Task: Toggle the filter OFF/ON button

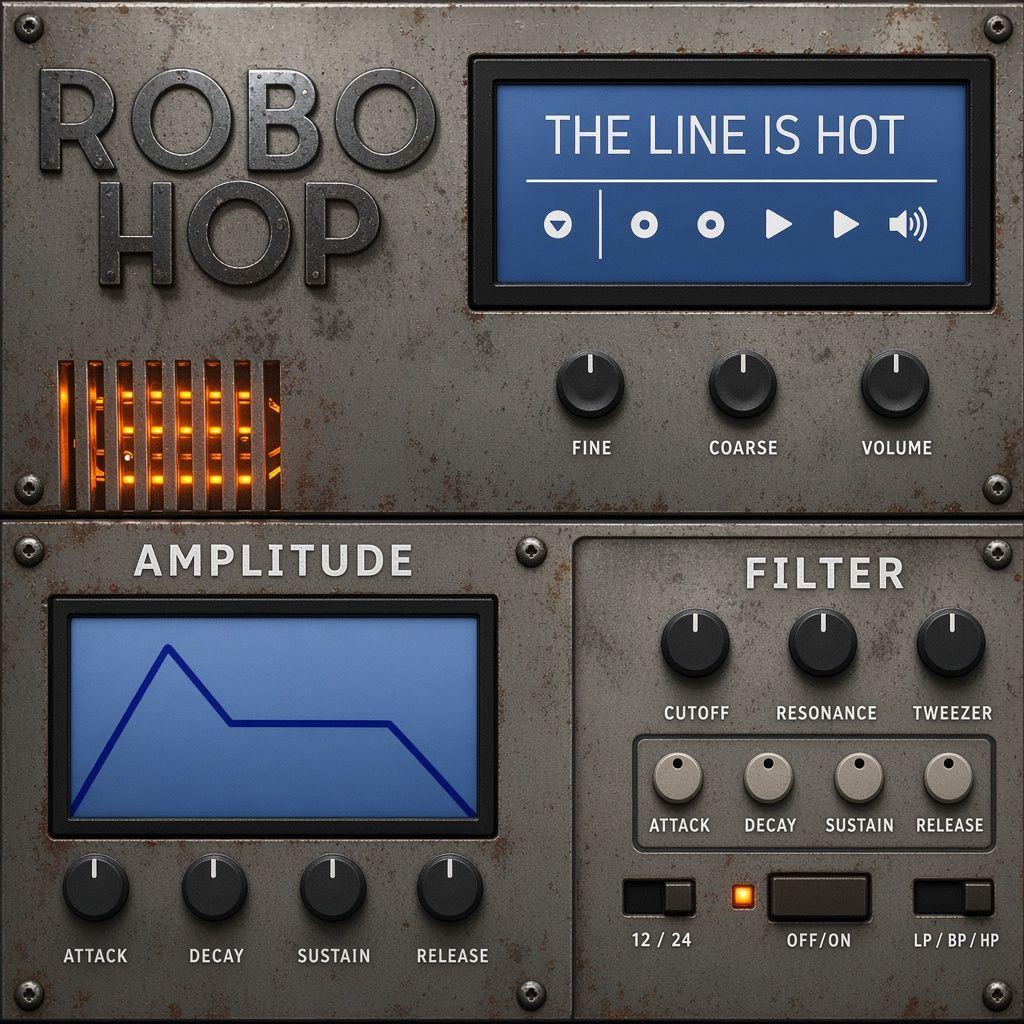Action: [819, 897]
